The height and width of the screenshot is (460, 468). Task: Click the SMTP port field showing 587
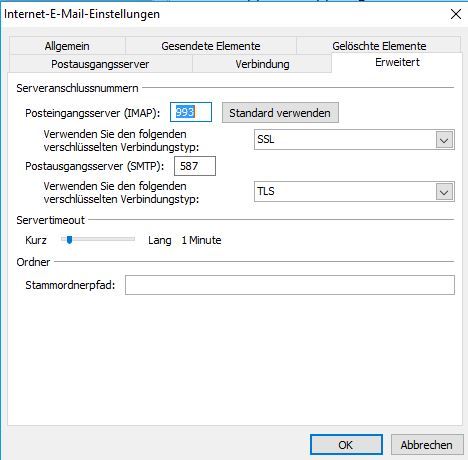tap(195, 166)
